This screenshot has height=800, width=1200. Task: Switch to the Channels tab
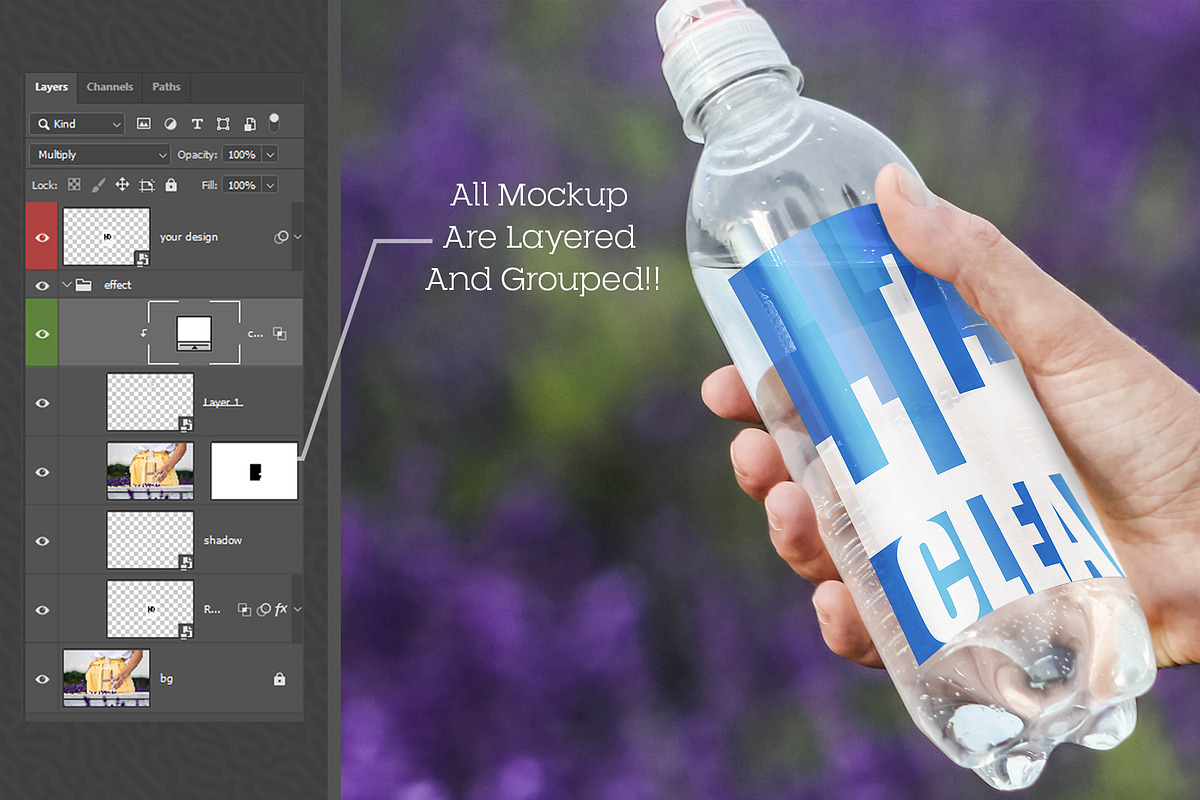(110, 87)
